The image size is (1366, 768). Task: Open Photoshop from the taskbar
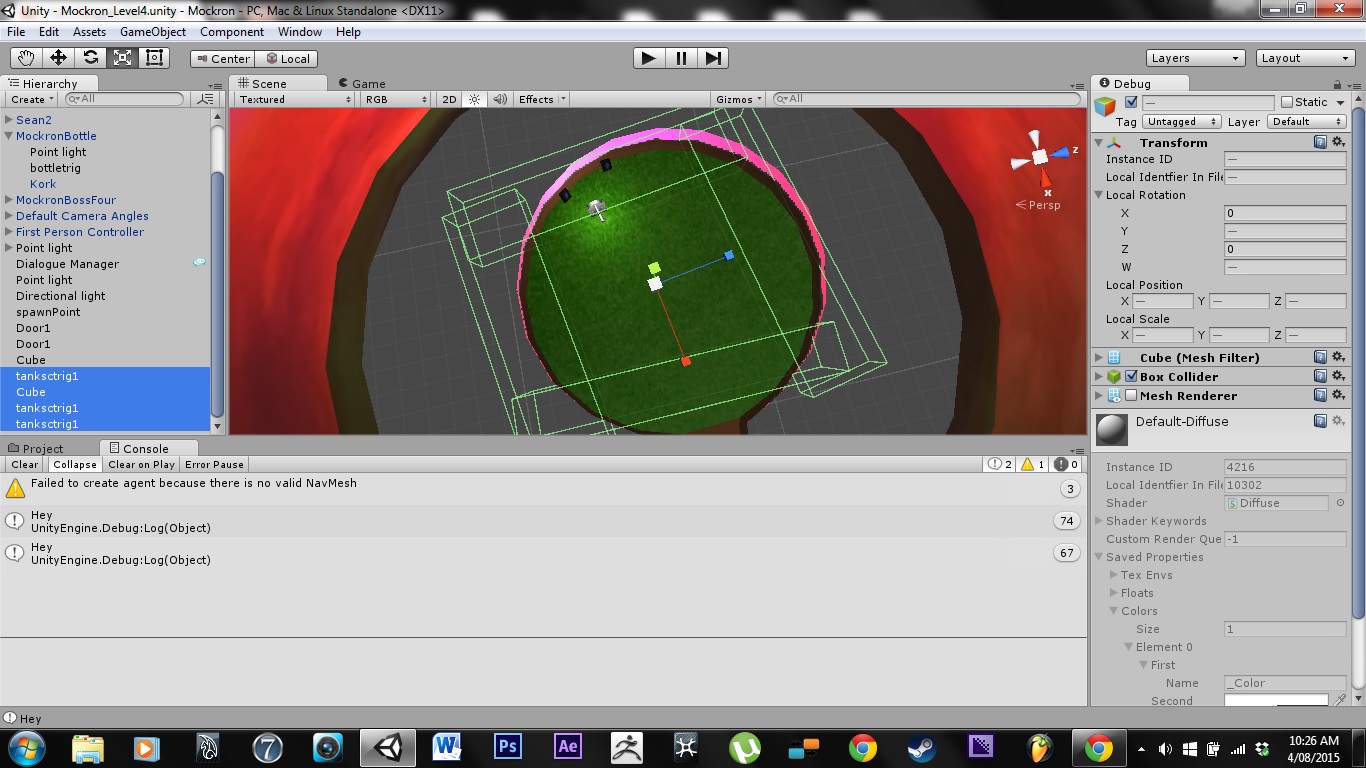507,747
